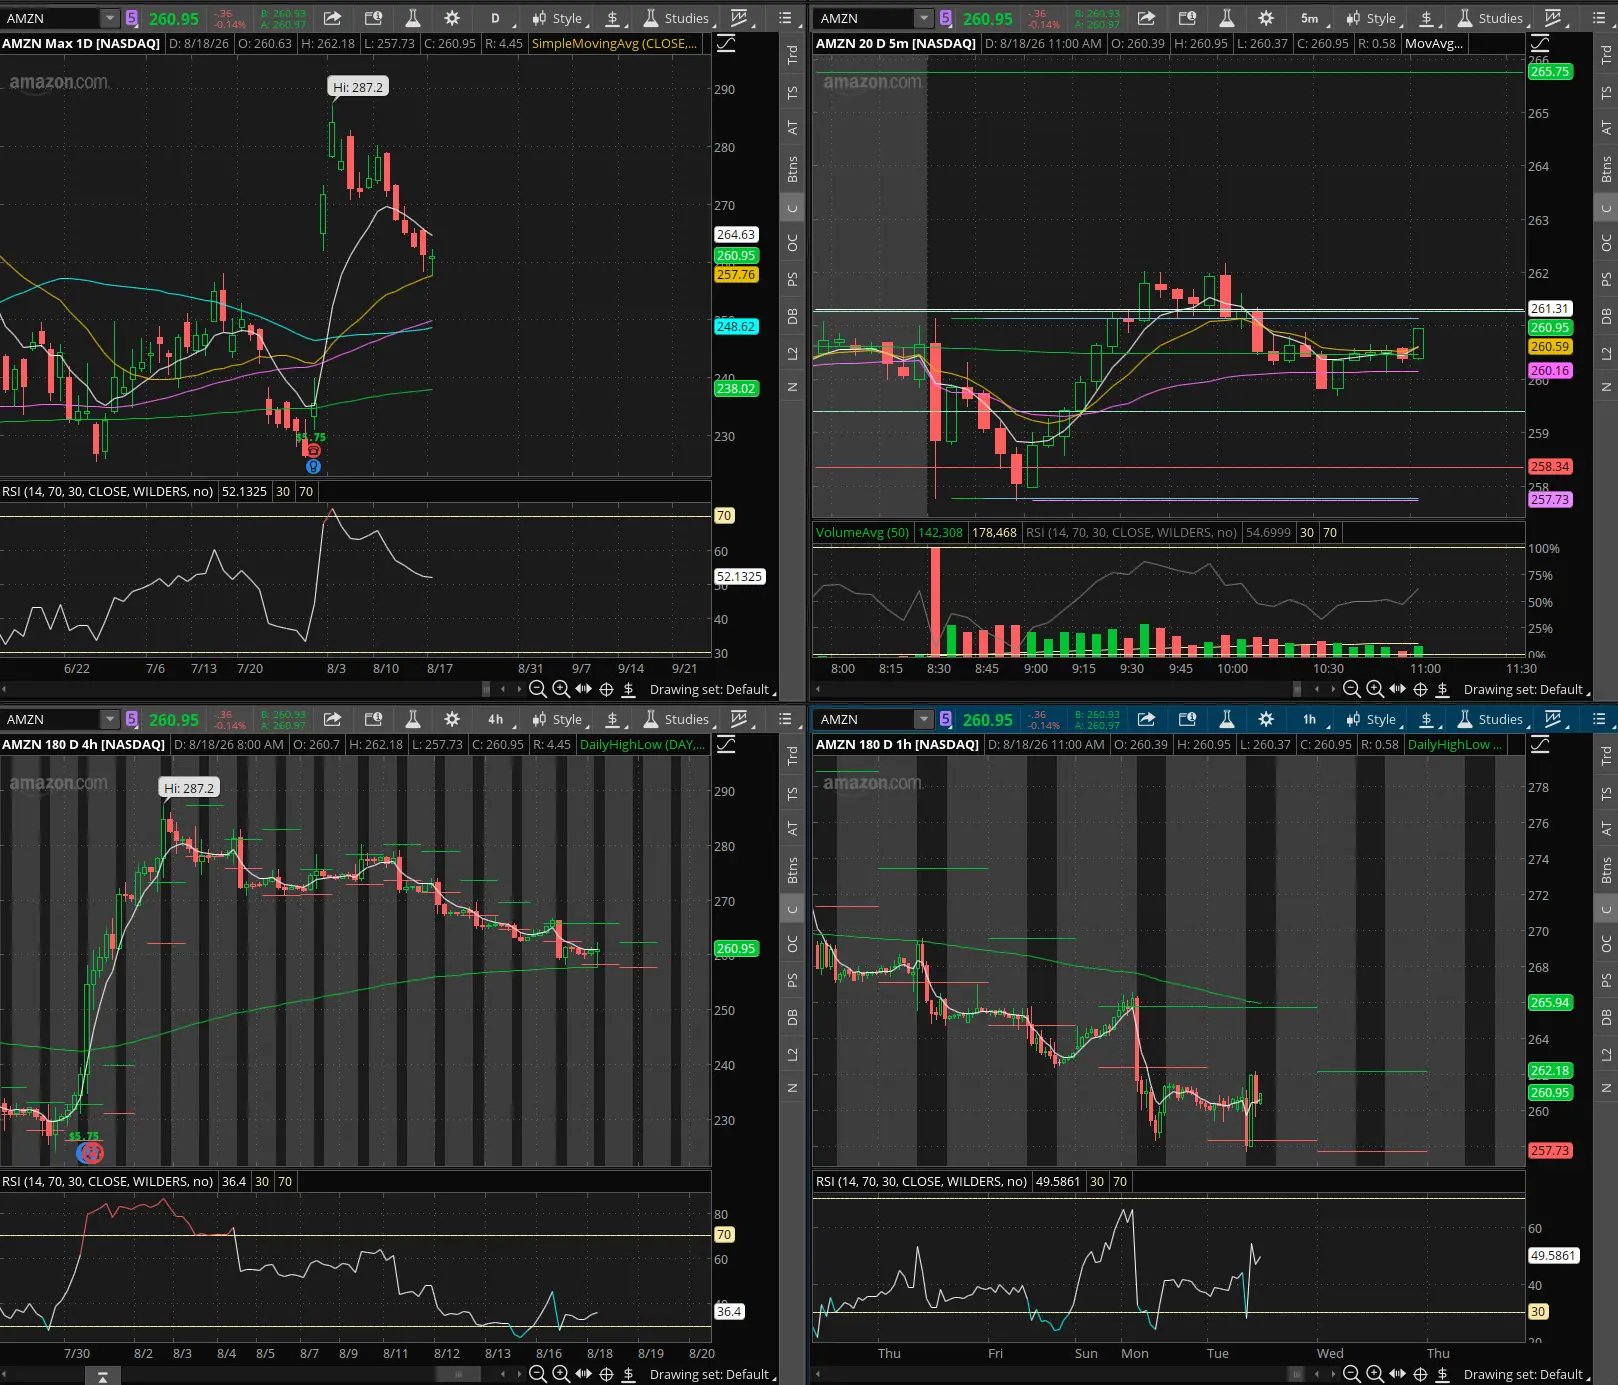Click the Studies button on the 5m chart

[1491, 18]
